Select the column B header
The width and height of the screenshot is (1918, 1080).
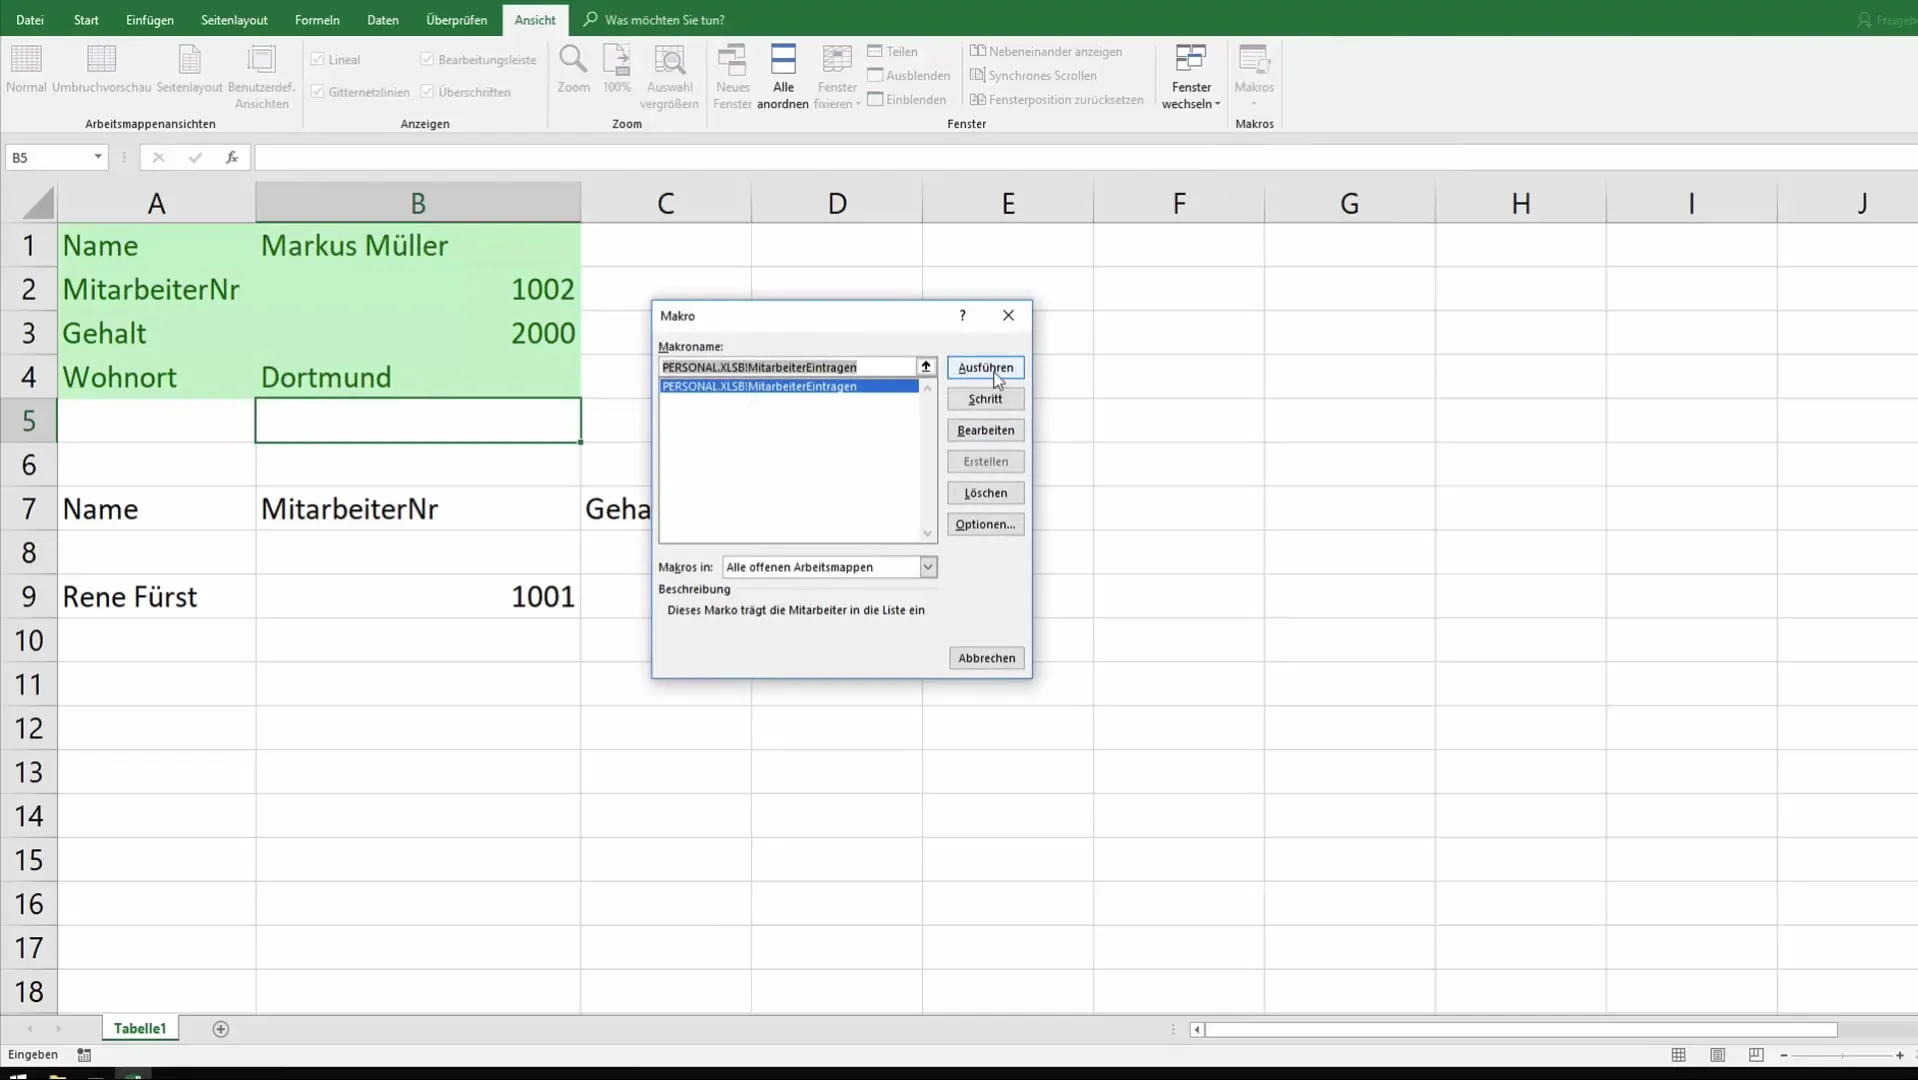418,203
